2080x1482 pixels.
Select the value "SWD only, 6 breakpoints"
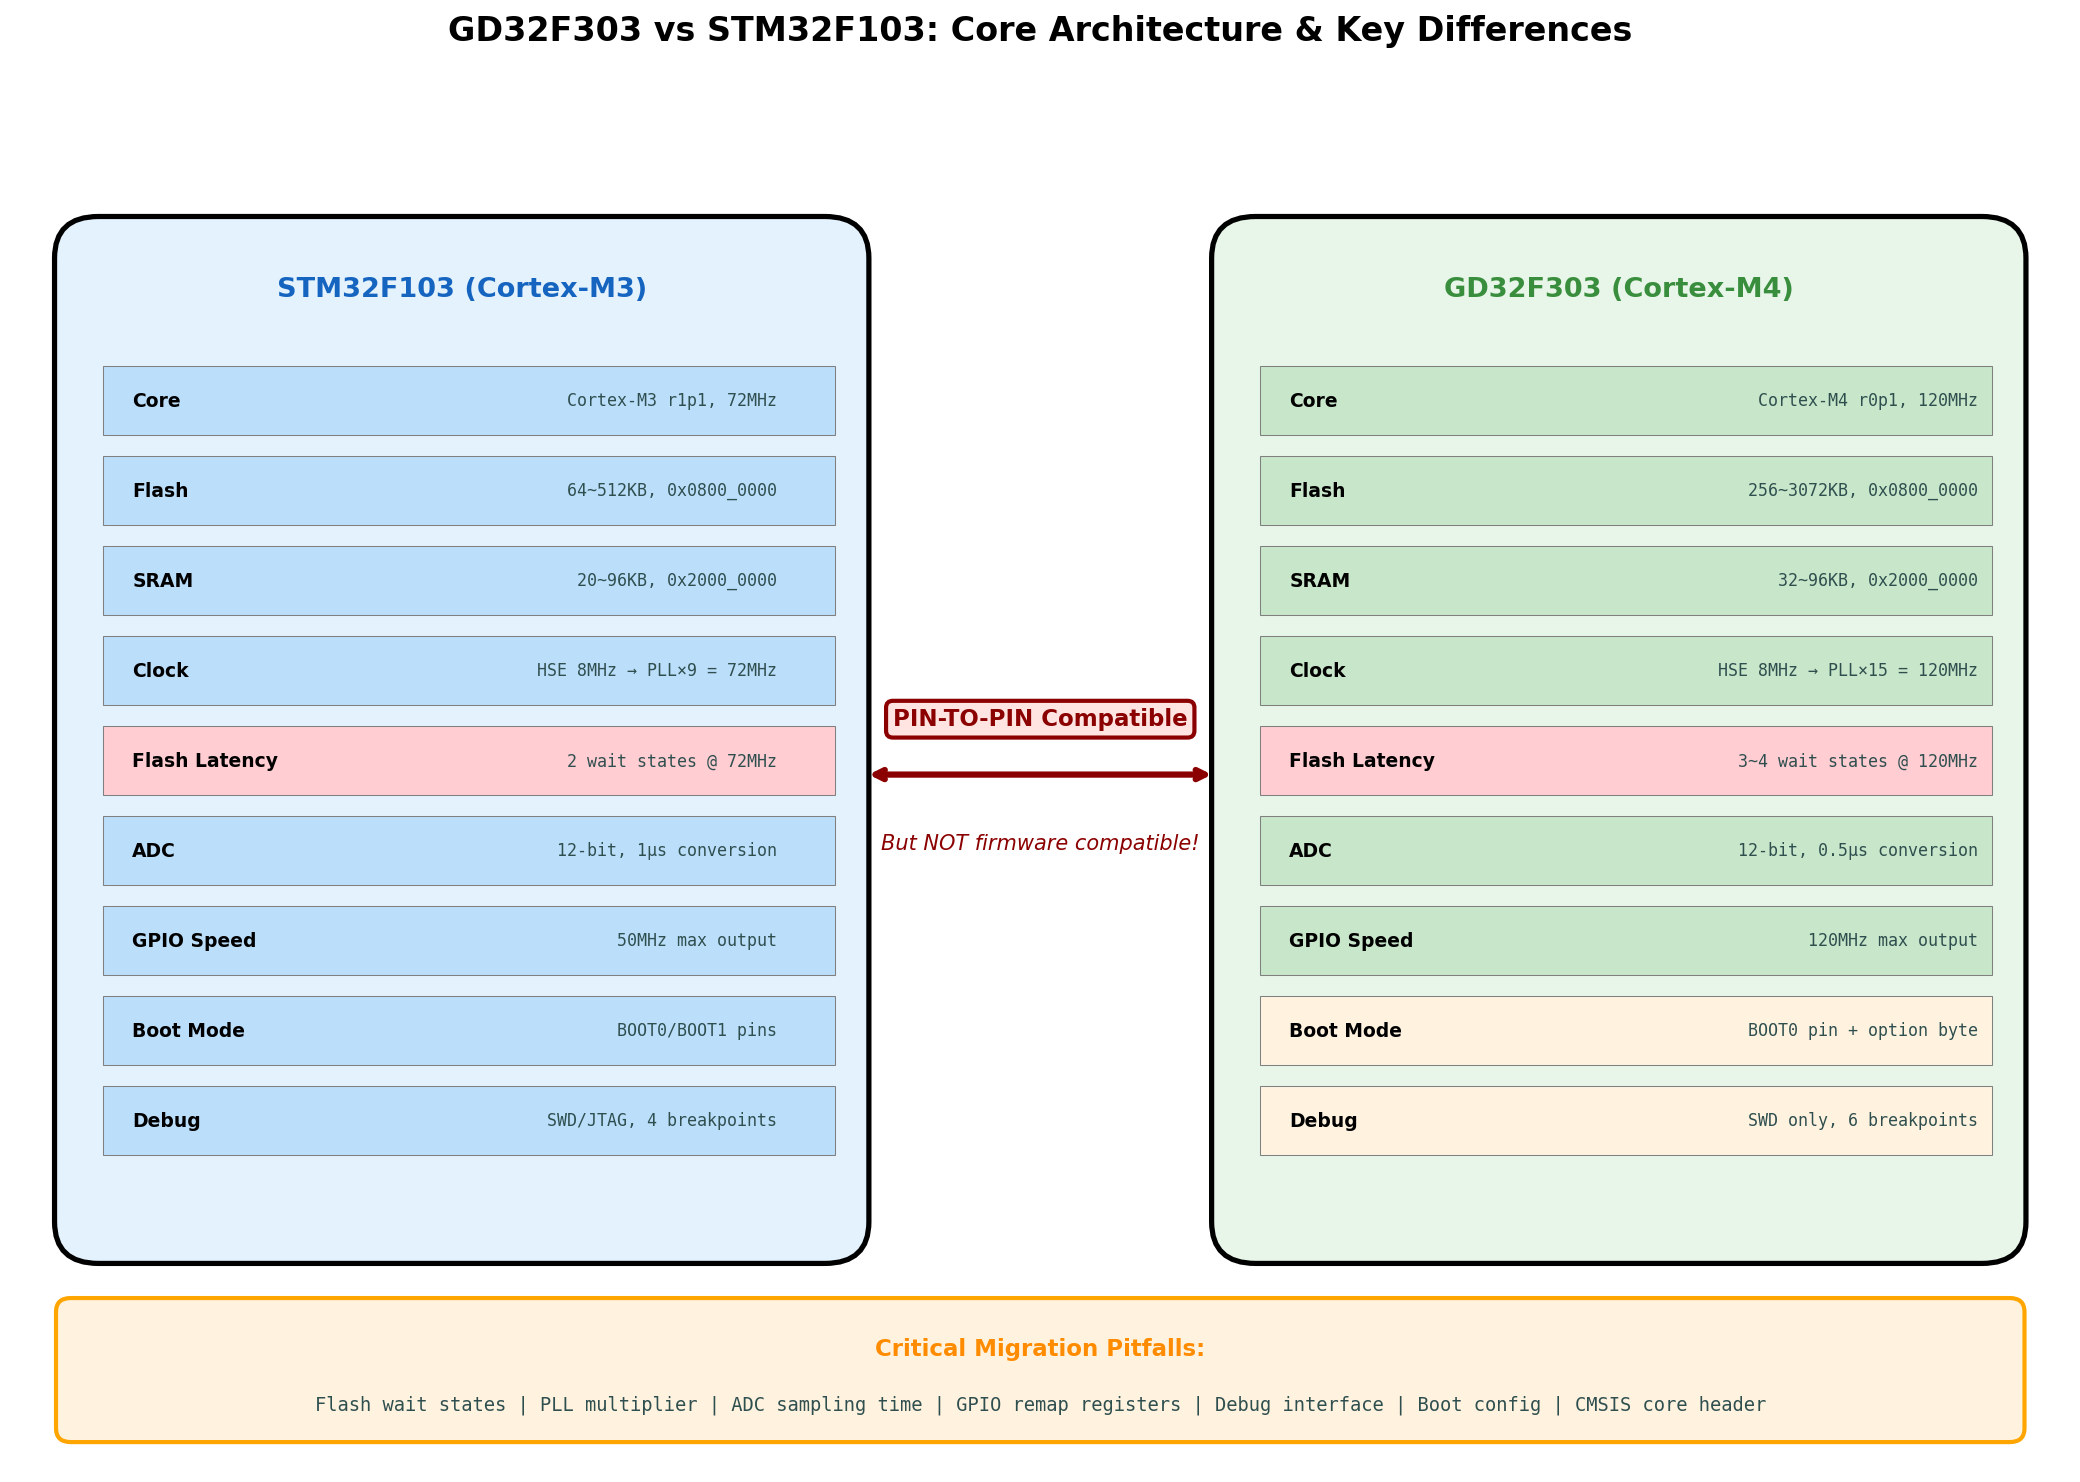pos(1863,1121)
